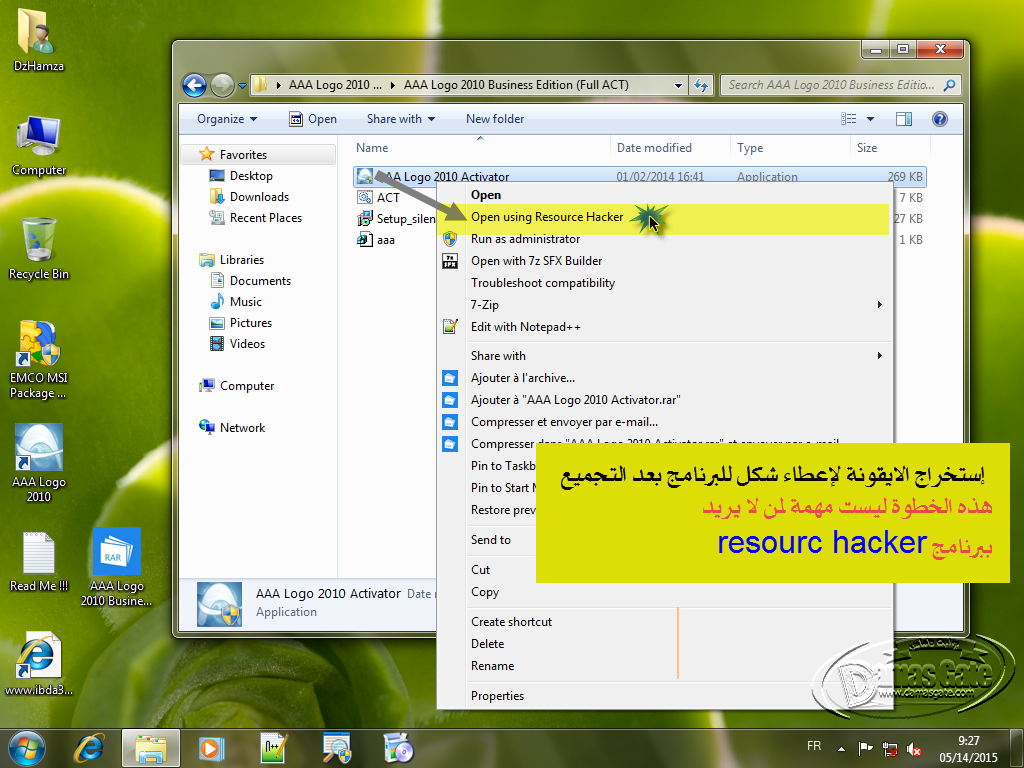Open the AAA Logo 2010 desktop shortcut
This screenshot has width=1024, height=768.
point(39,463)
